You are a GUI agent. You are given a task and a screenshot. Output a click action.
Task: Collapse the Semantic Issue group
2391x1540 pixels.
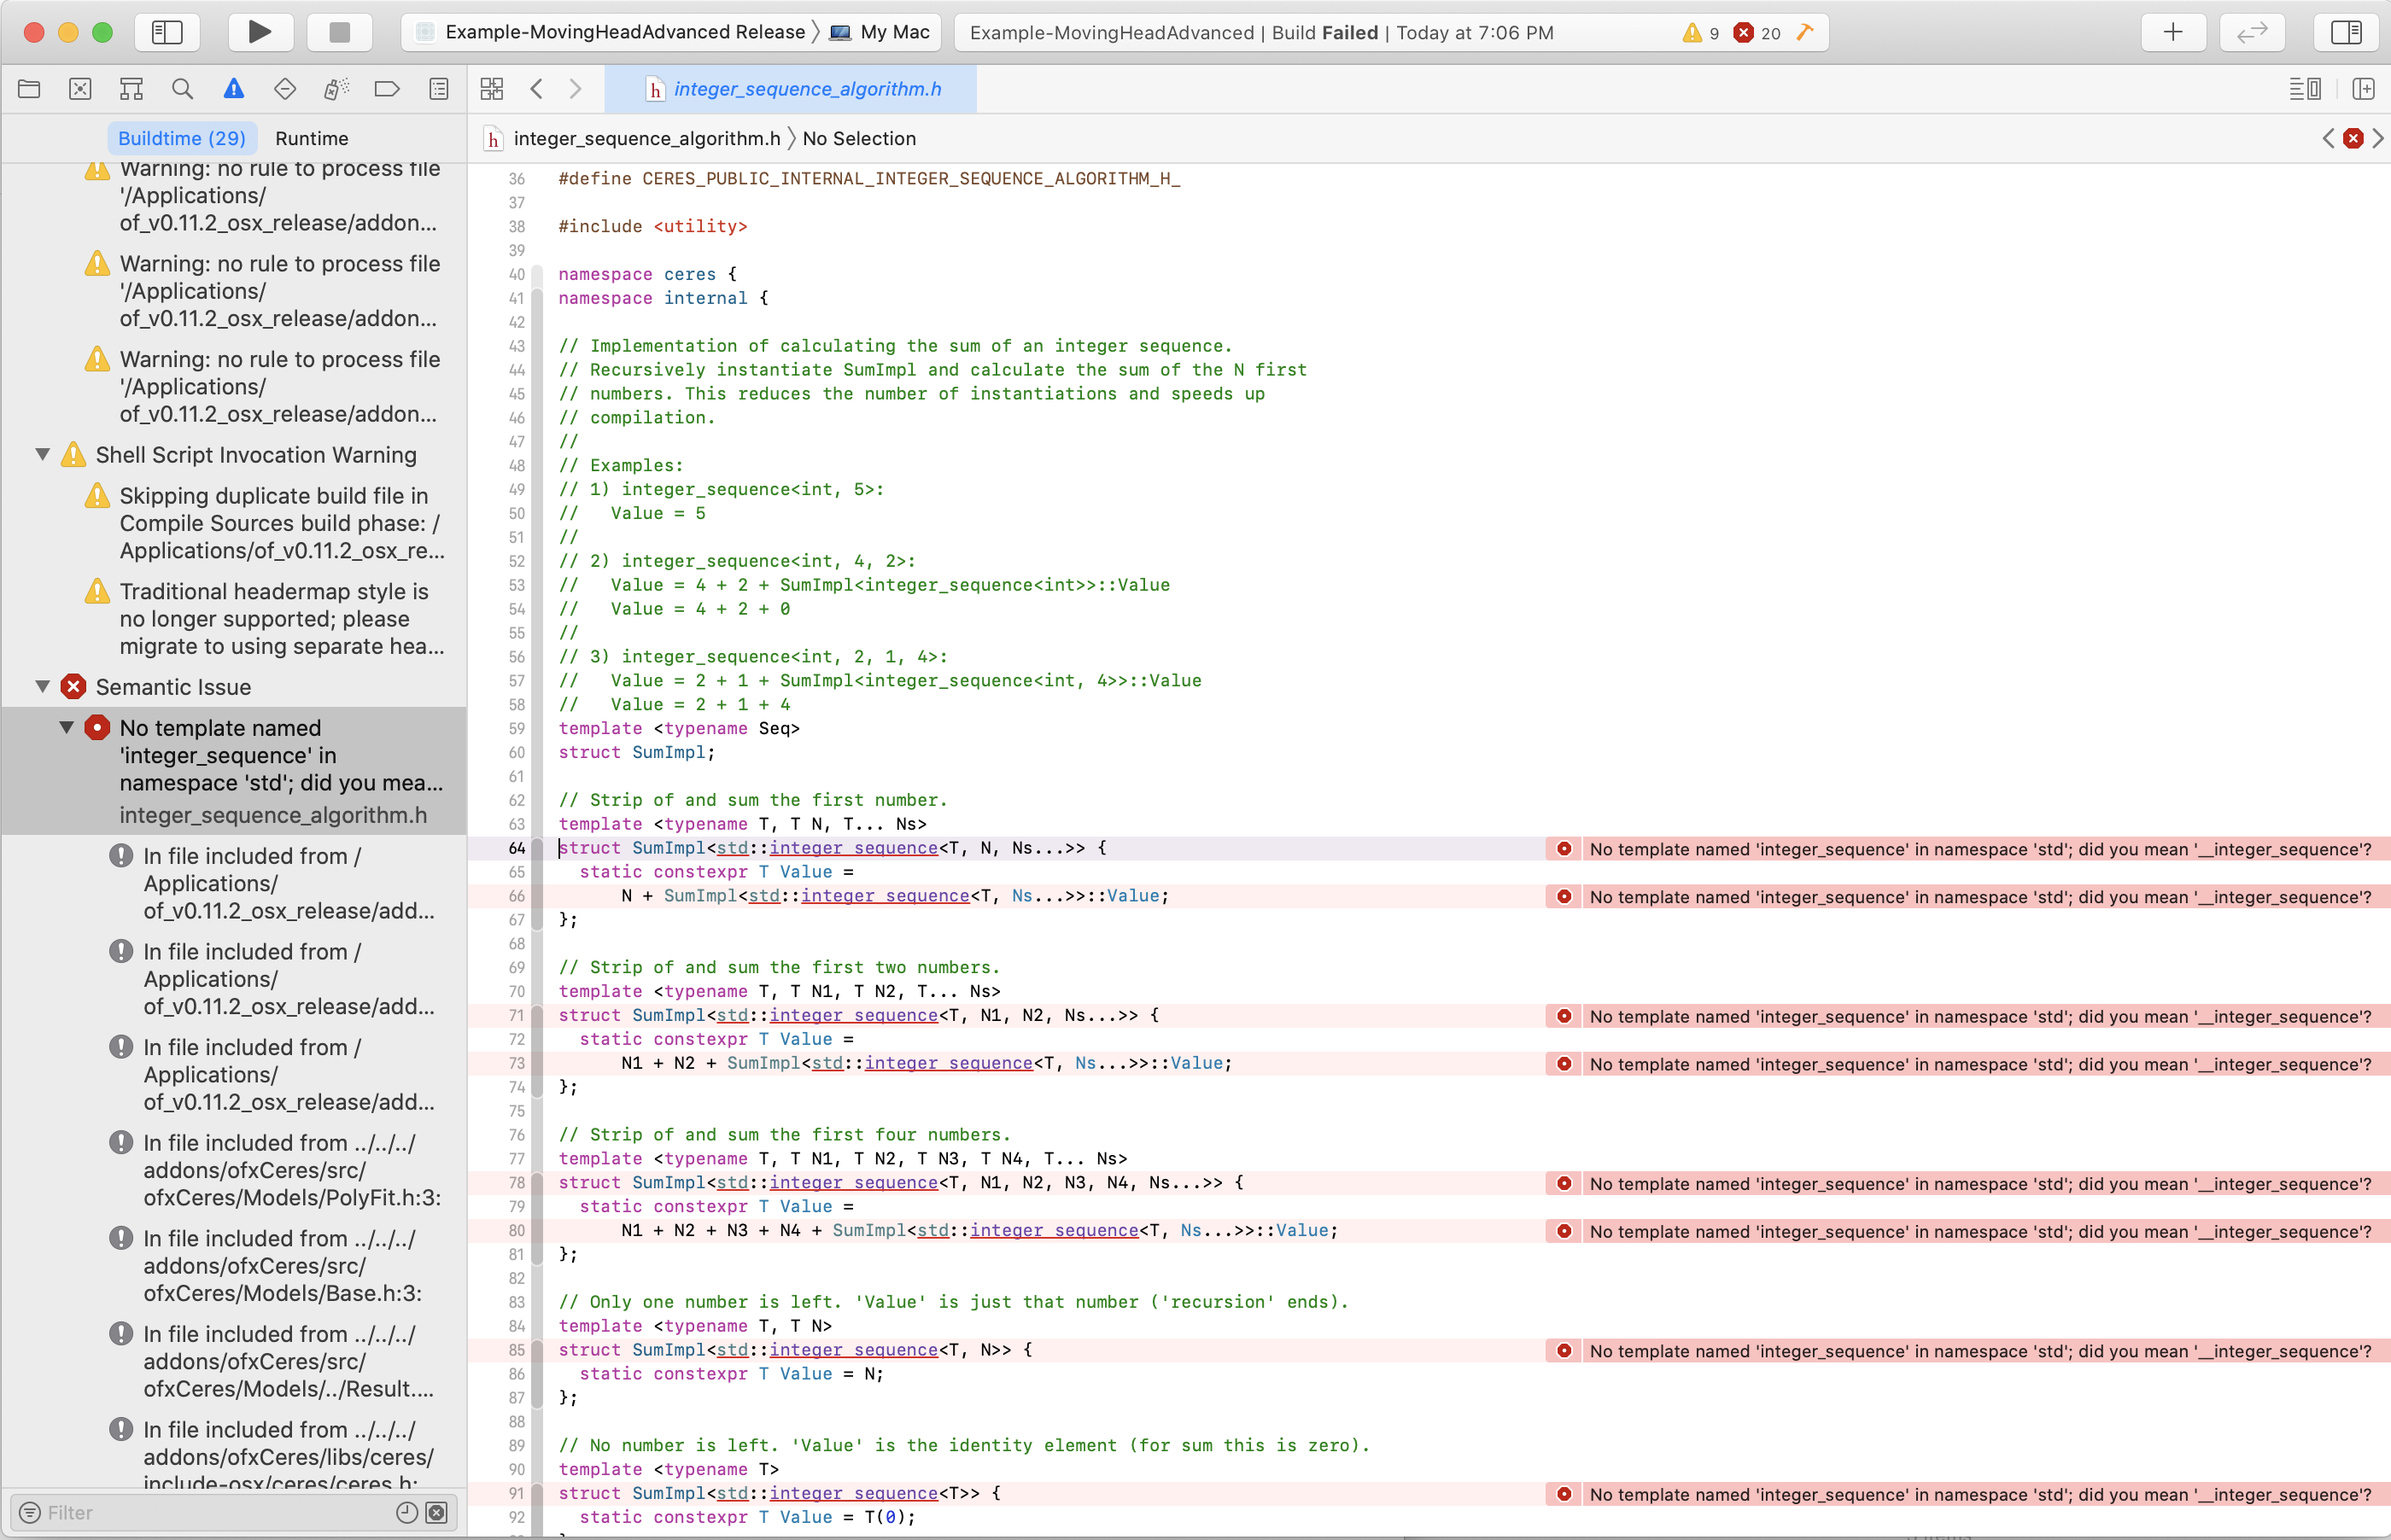click(x=43, y=686)
